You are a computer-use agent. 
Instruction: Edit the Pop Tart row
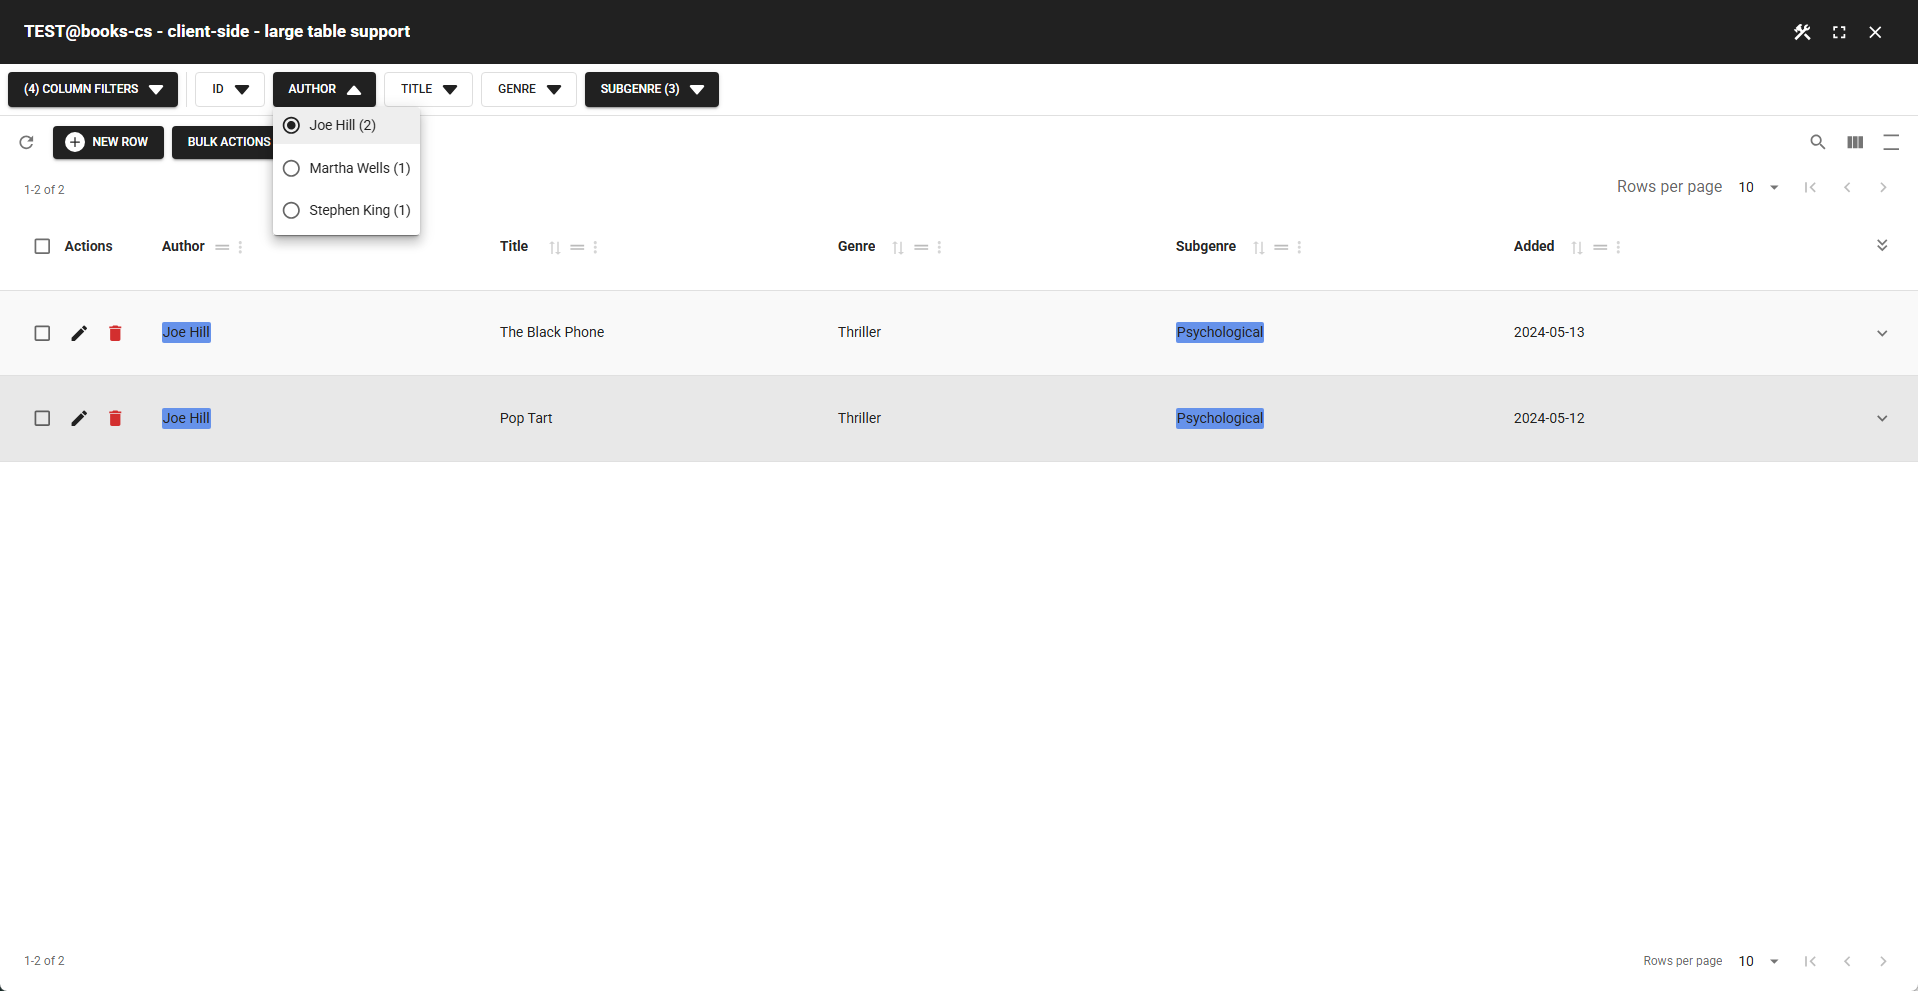tap(79, 418)
